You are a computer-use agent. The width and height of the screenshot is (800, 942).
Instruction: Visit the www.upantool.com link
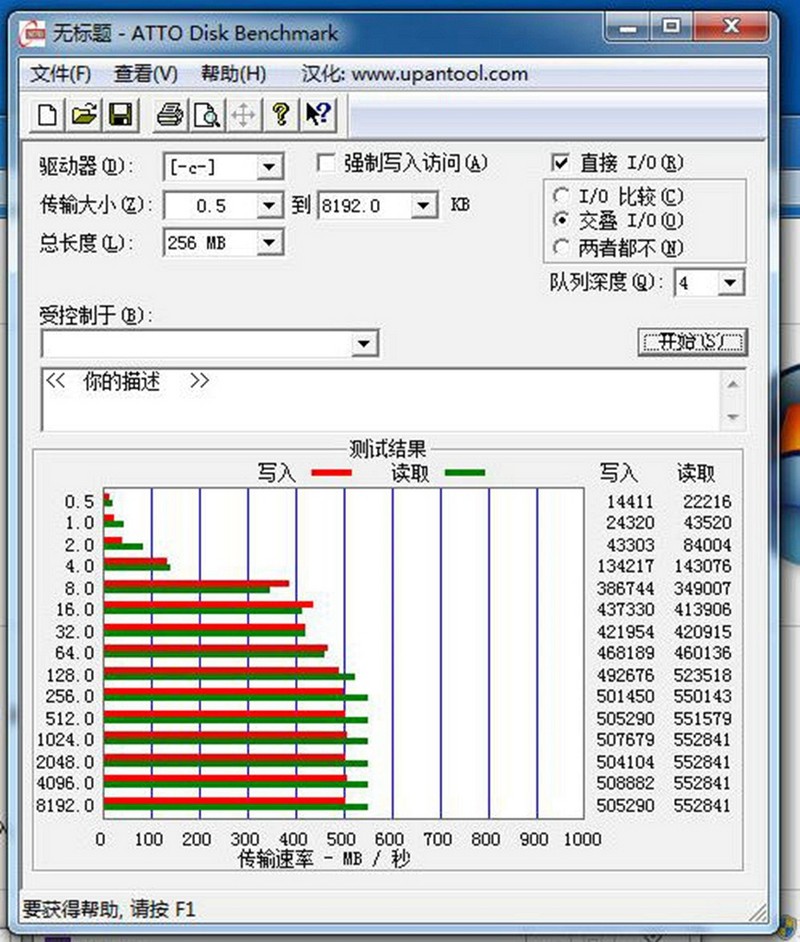[440, 74]
